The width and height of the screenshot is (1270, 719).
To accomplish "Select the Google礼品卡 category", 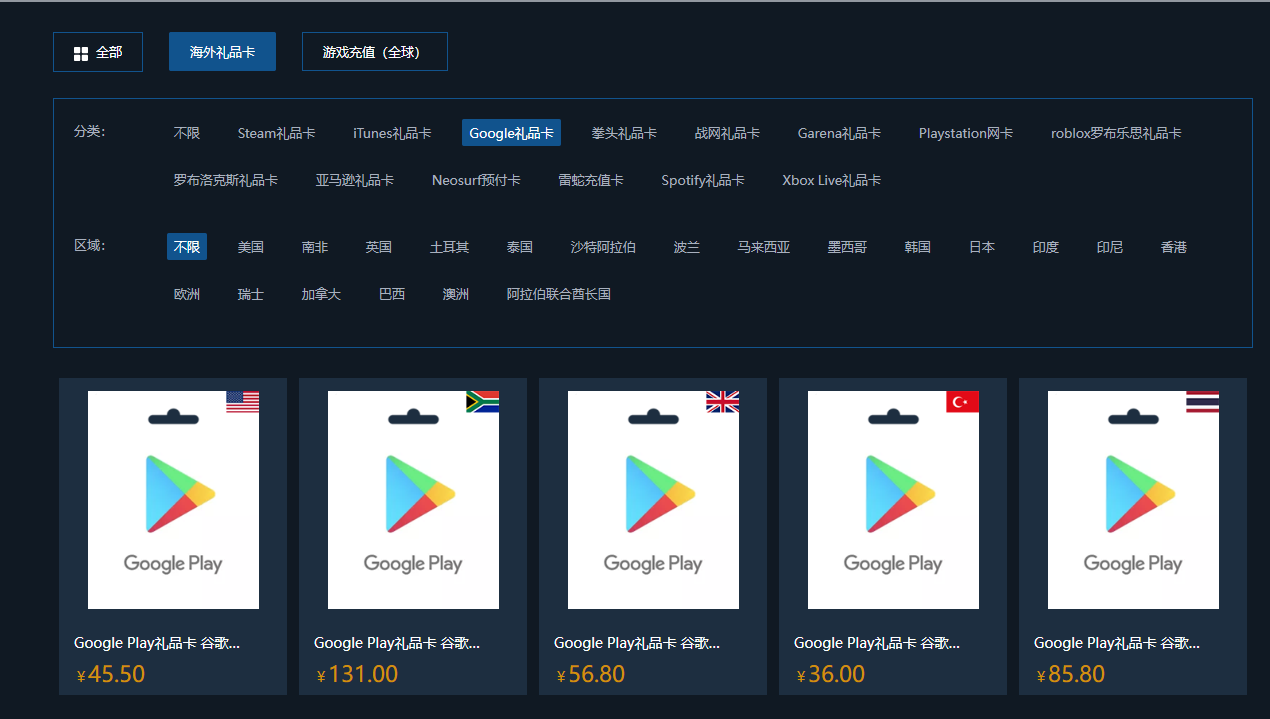I will pyautogui.click(x=511, y=133).
